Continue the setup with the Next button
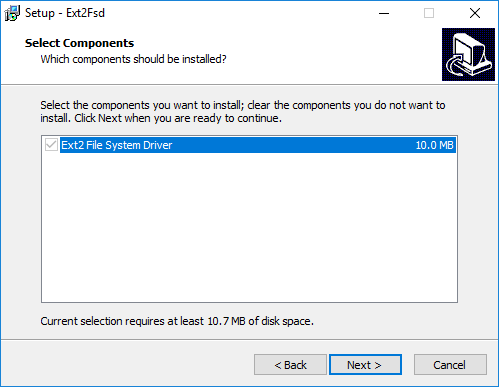The width and height of the screenshot is (499, 387). click(x=365, y=365)
